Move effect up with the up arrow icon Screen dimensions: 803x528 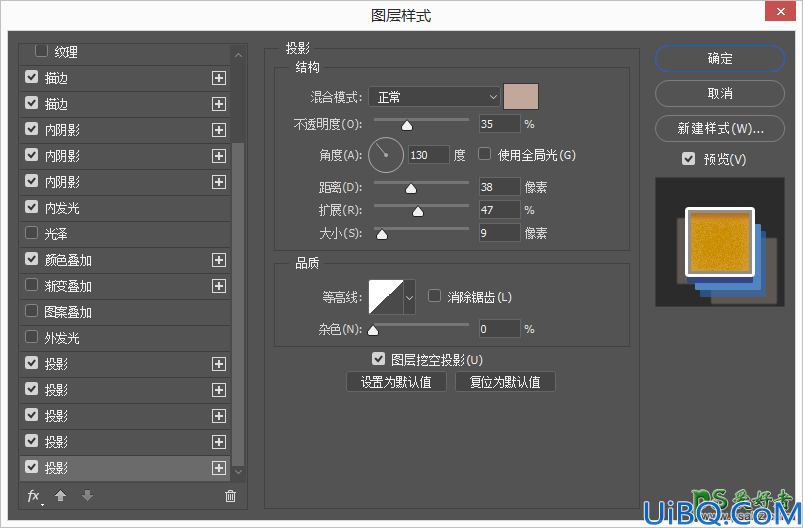60,496
